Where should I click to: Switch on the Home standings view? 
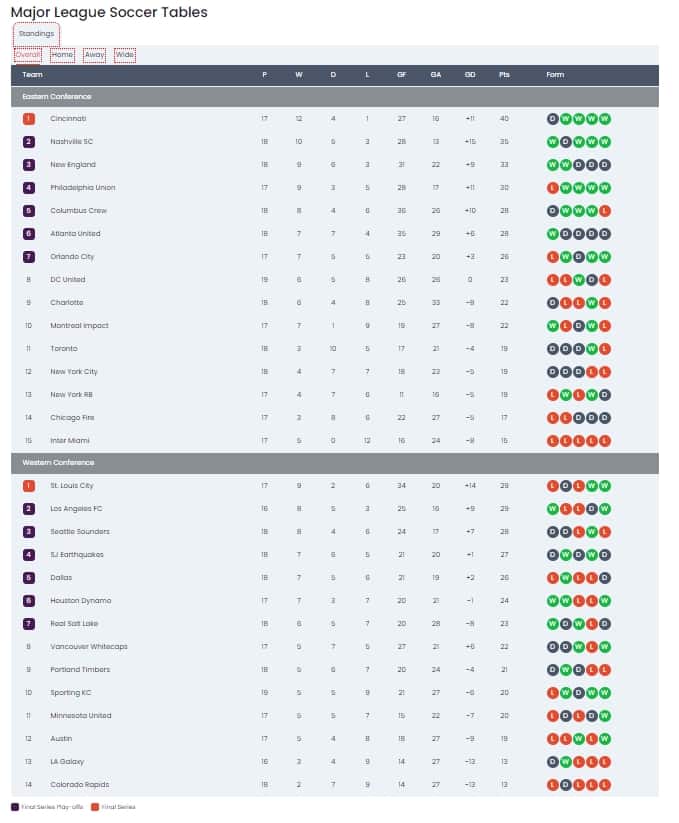pyautogui.click(x=61, y=55)
